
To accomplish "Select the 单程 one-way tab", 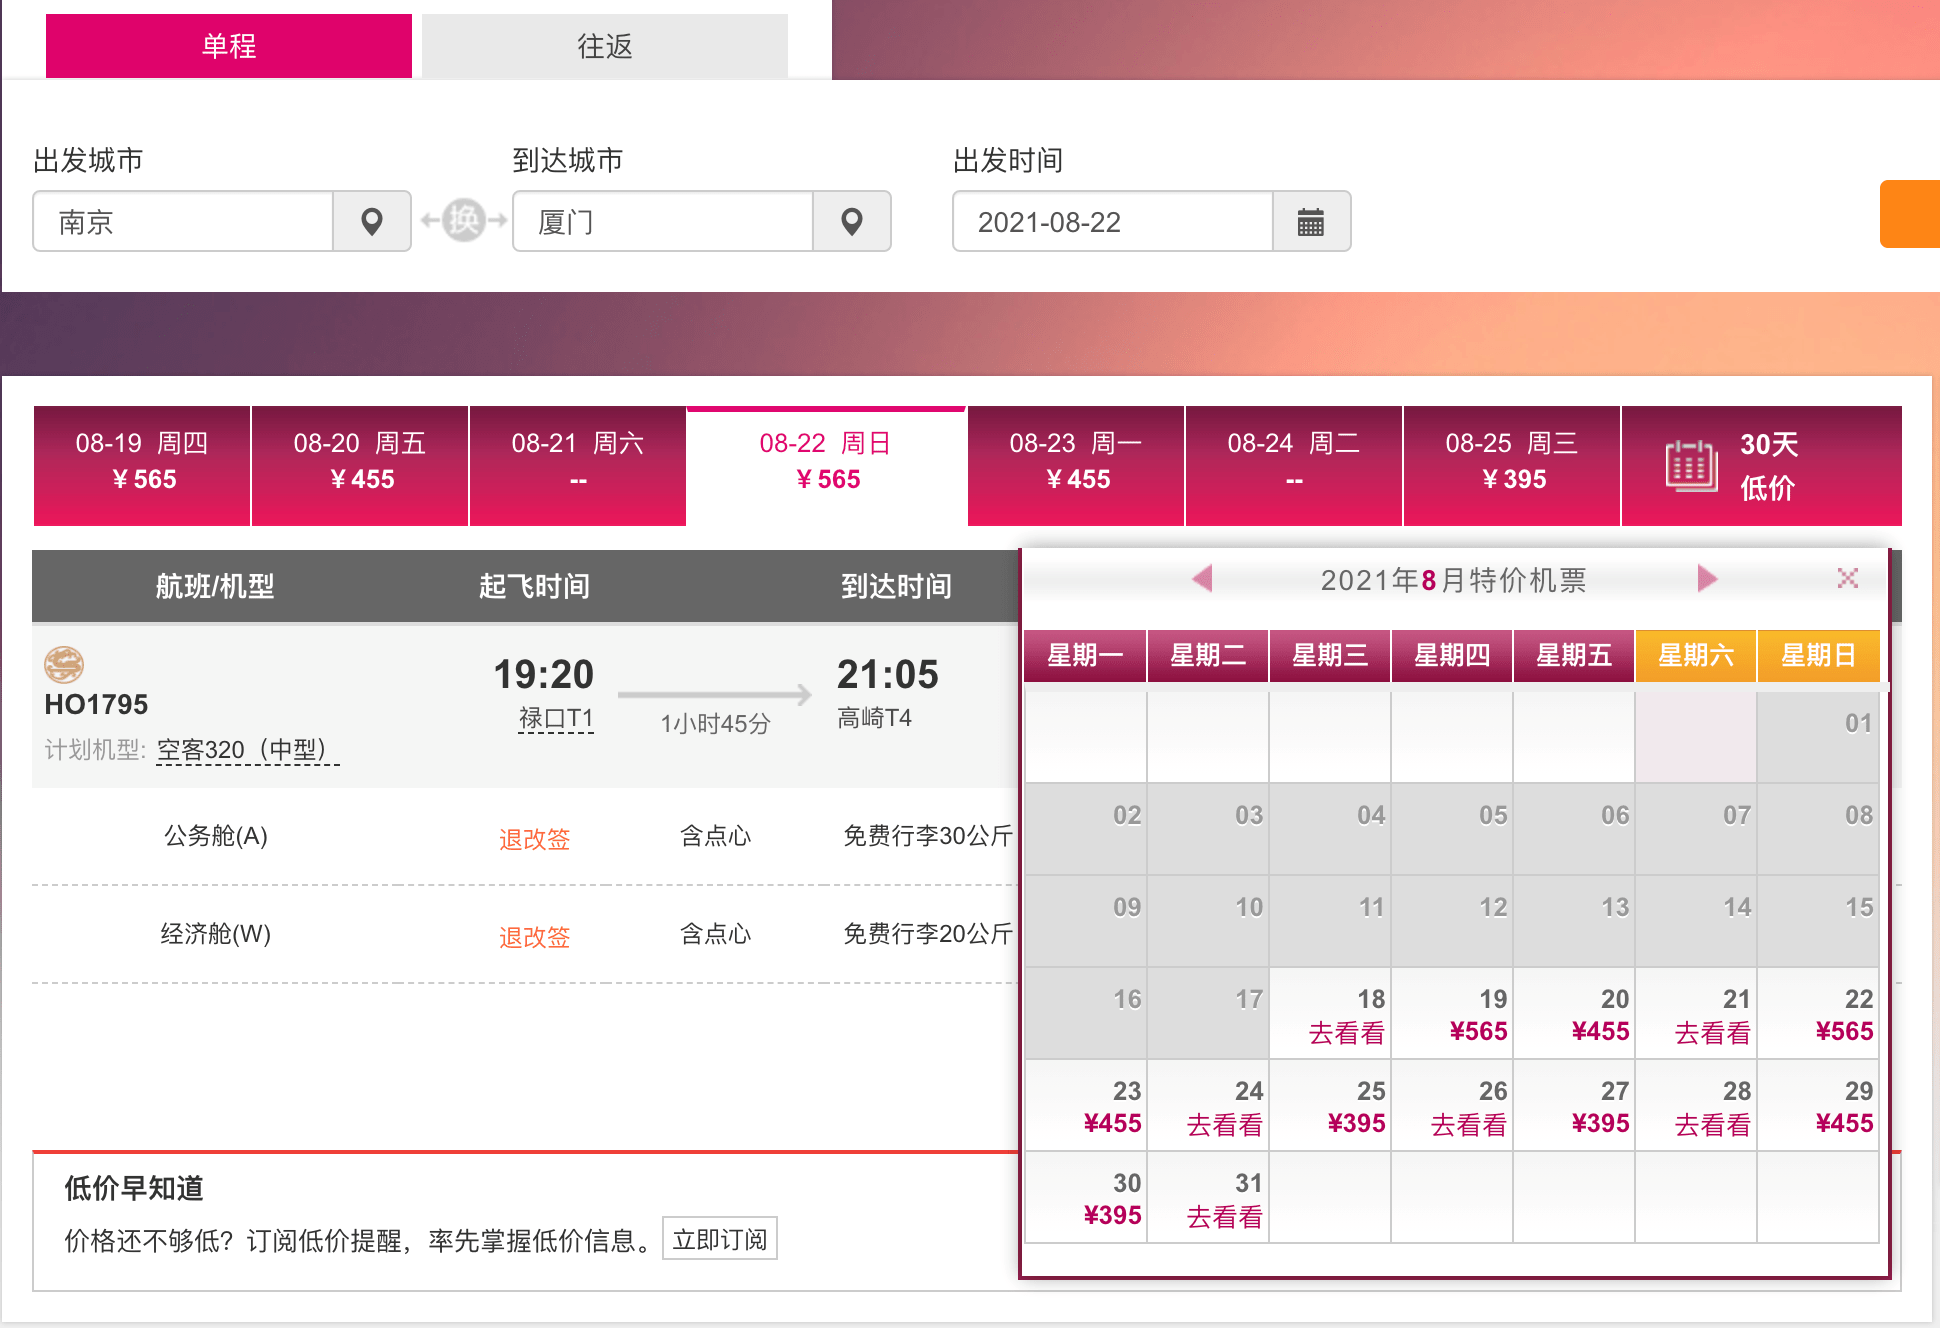I will point(229,46).
